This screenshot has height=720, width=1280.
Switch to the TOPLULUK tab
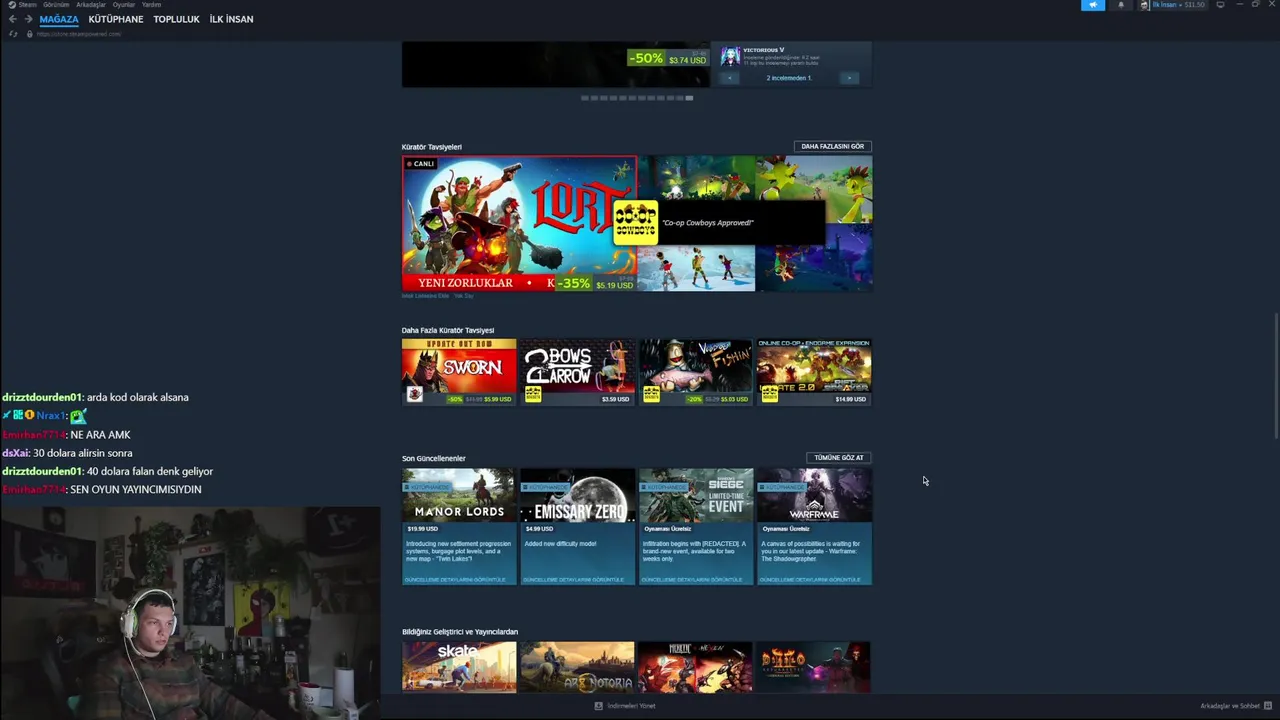pyautogui.click(x=176, y=19)
